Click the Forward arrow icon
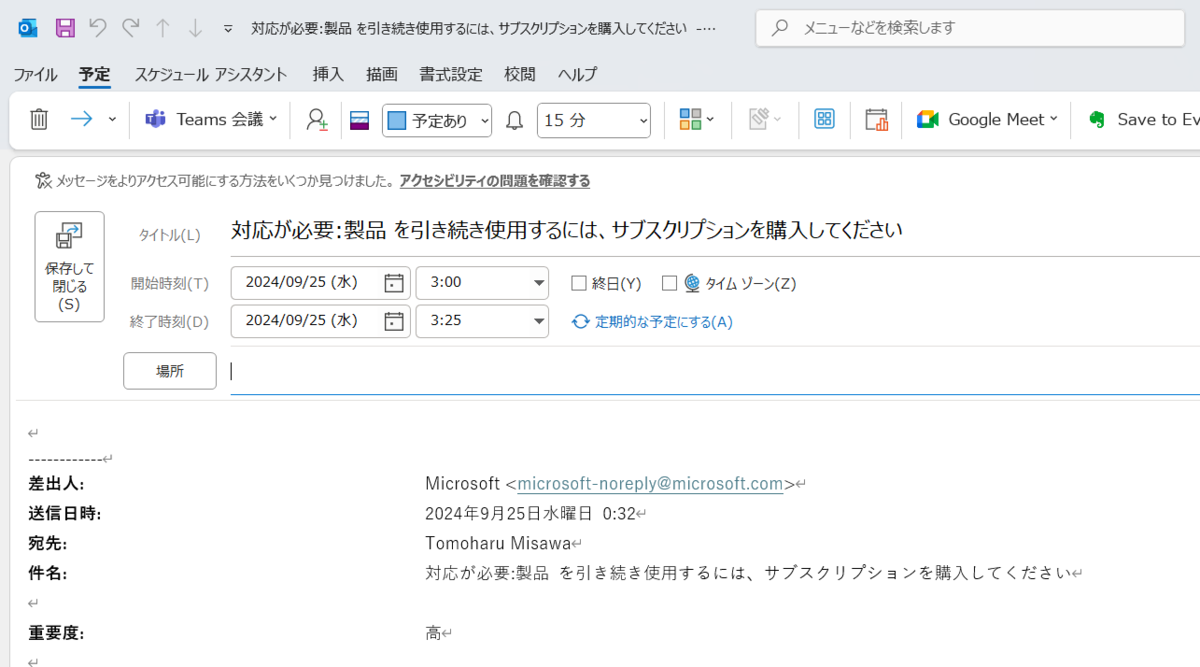The height and width of the screenshot is (667, 1200). point(82,119)
